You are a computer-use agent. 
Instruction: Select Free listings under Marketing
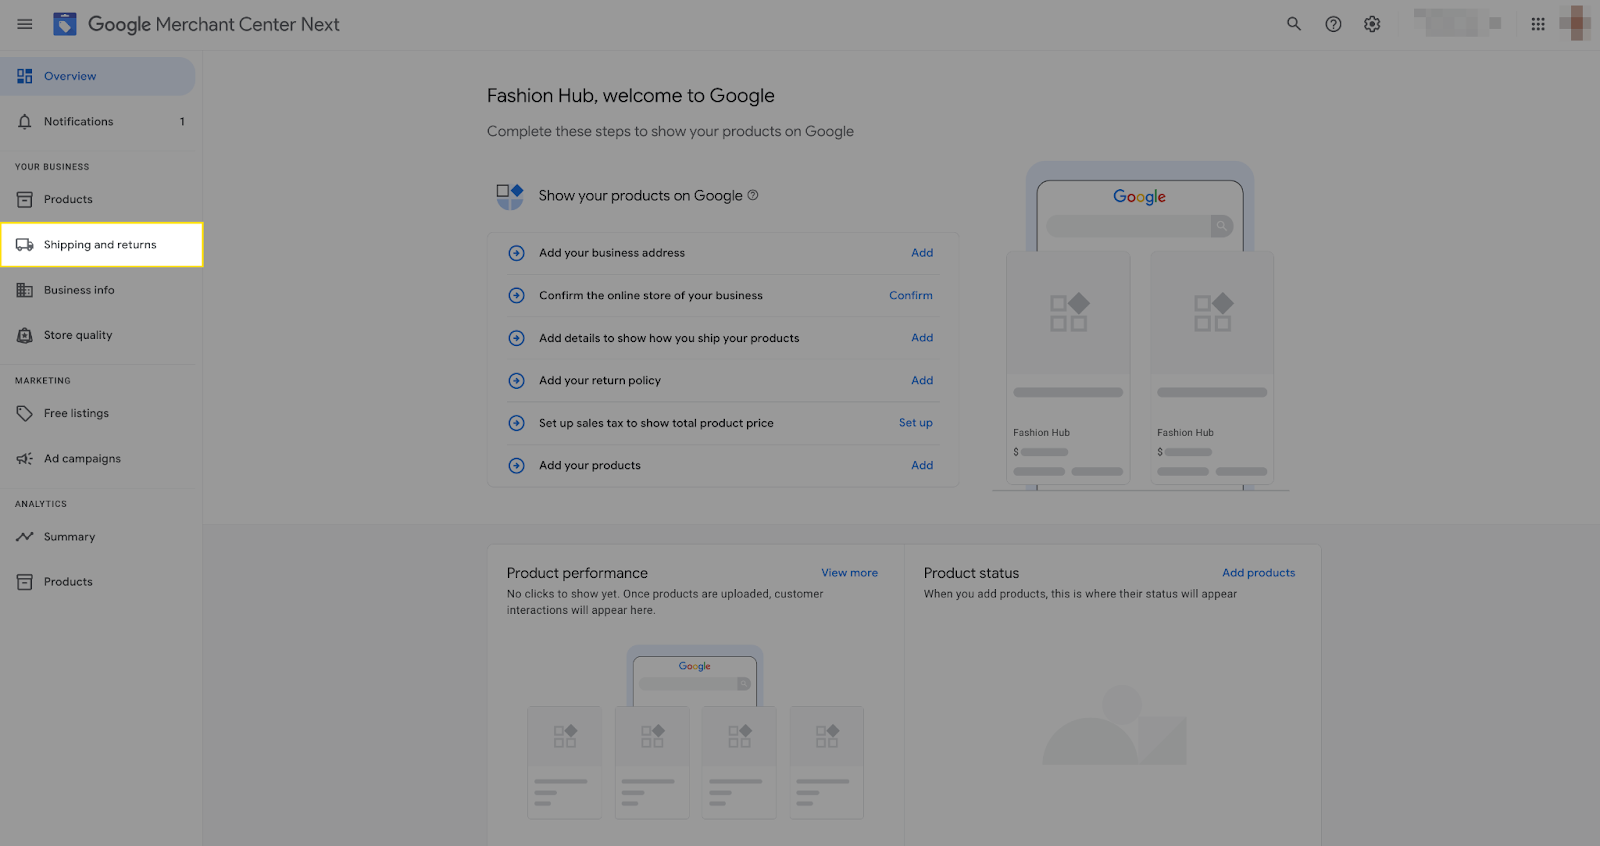click(76, 413)
